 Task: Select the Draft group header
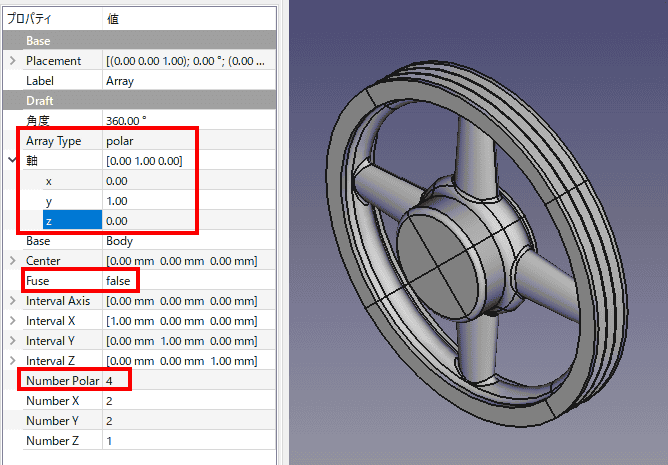(x=140, y=101)
